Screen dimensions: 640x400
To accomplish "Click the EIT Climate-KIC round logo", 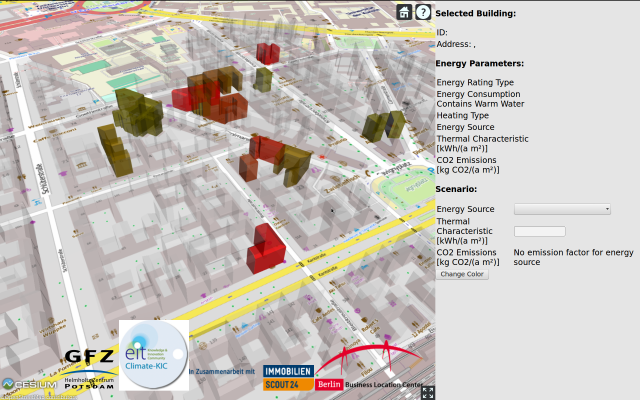I will (154, 354).
